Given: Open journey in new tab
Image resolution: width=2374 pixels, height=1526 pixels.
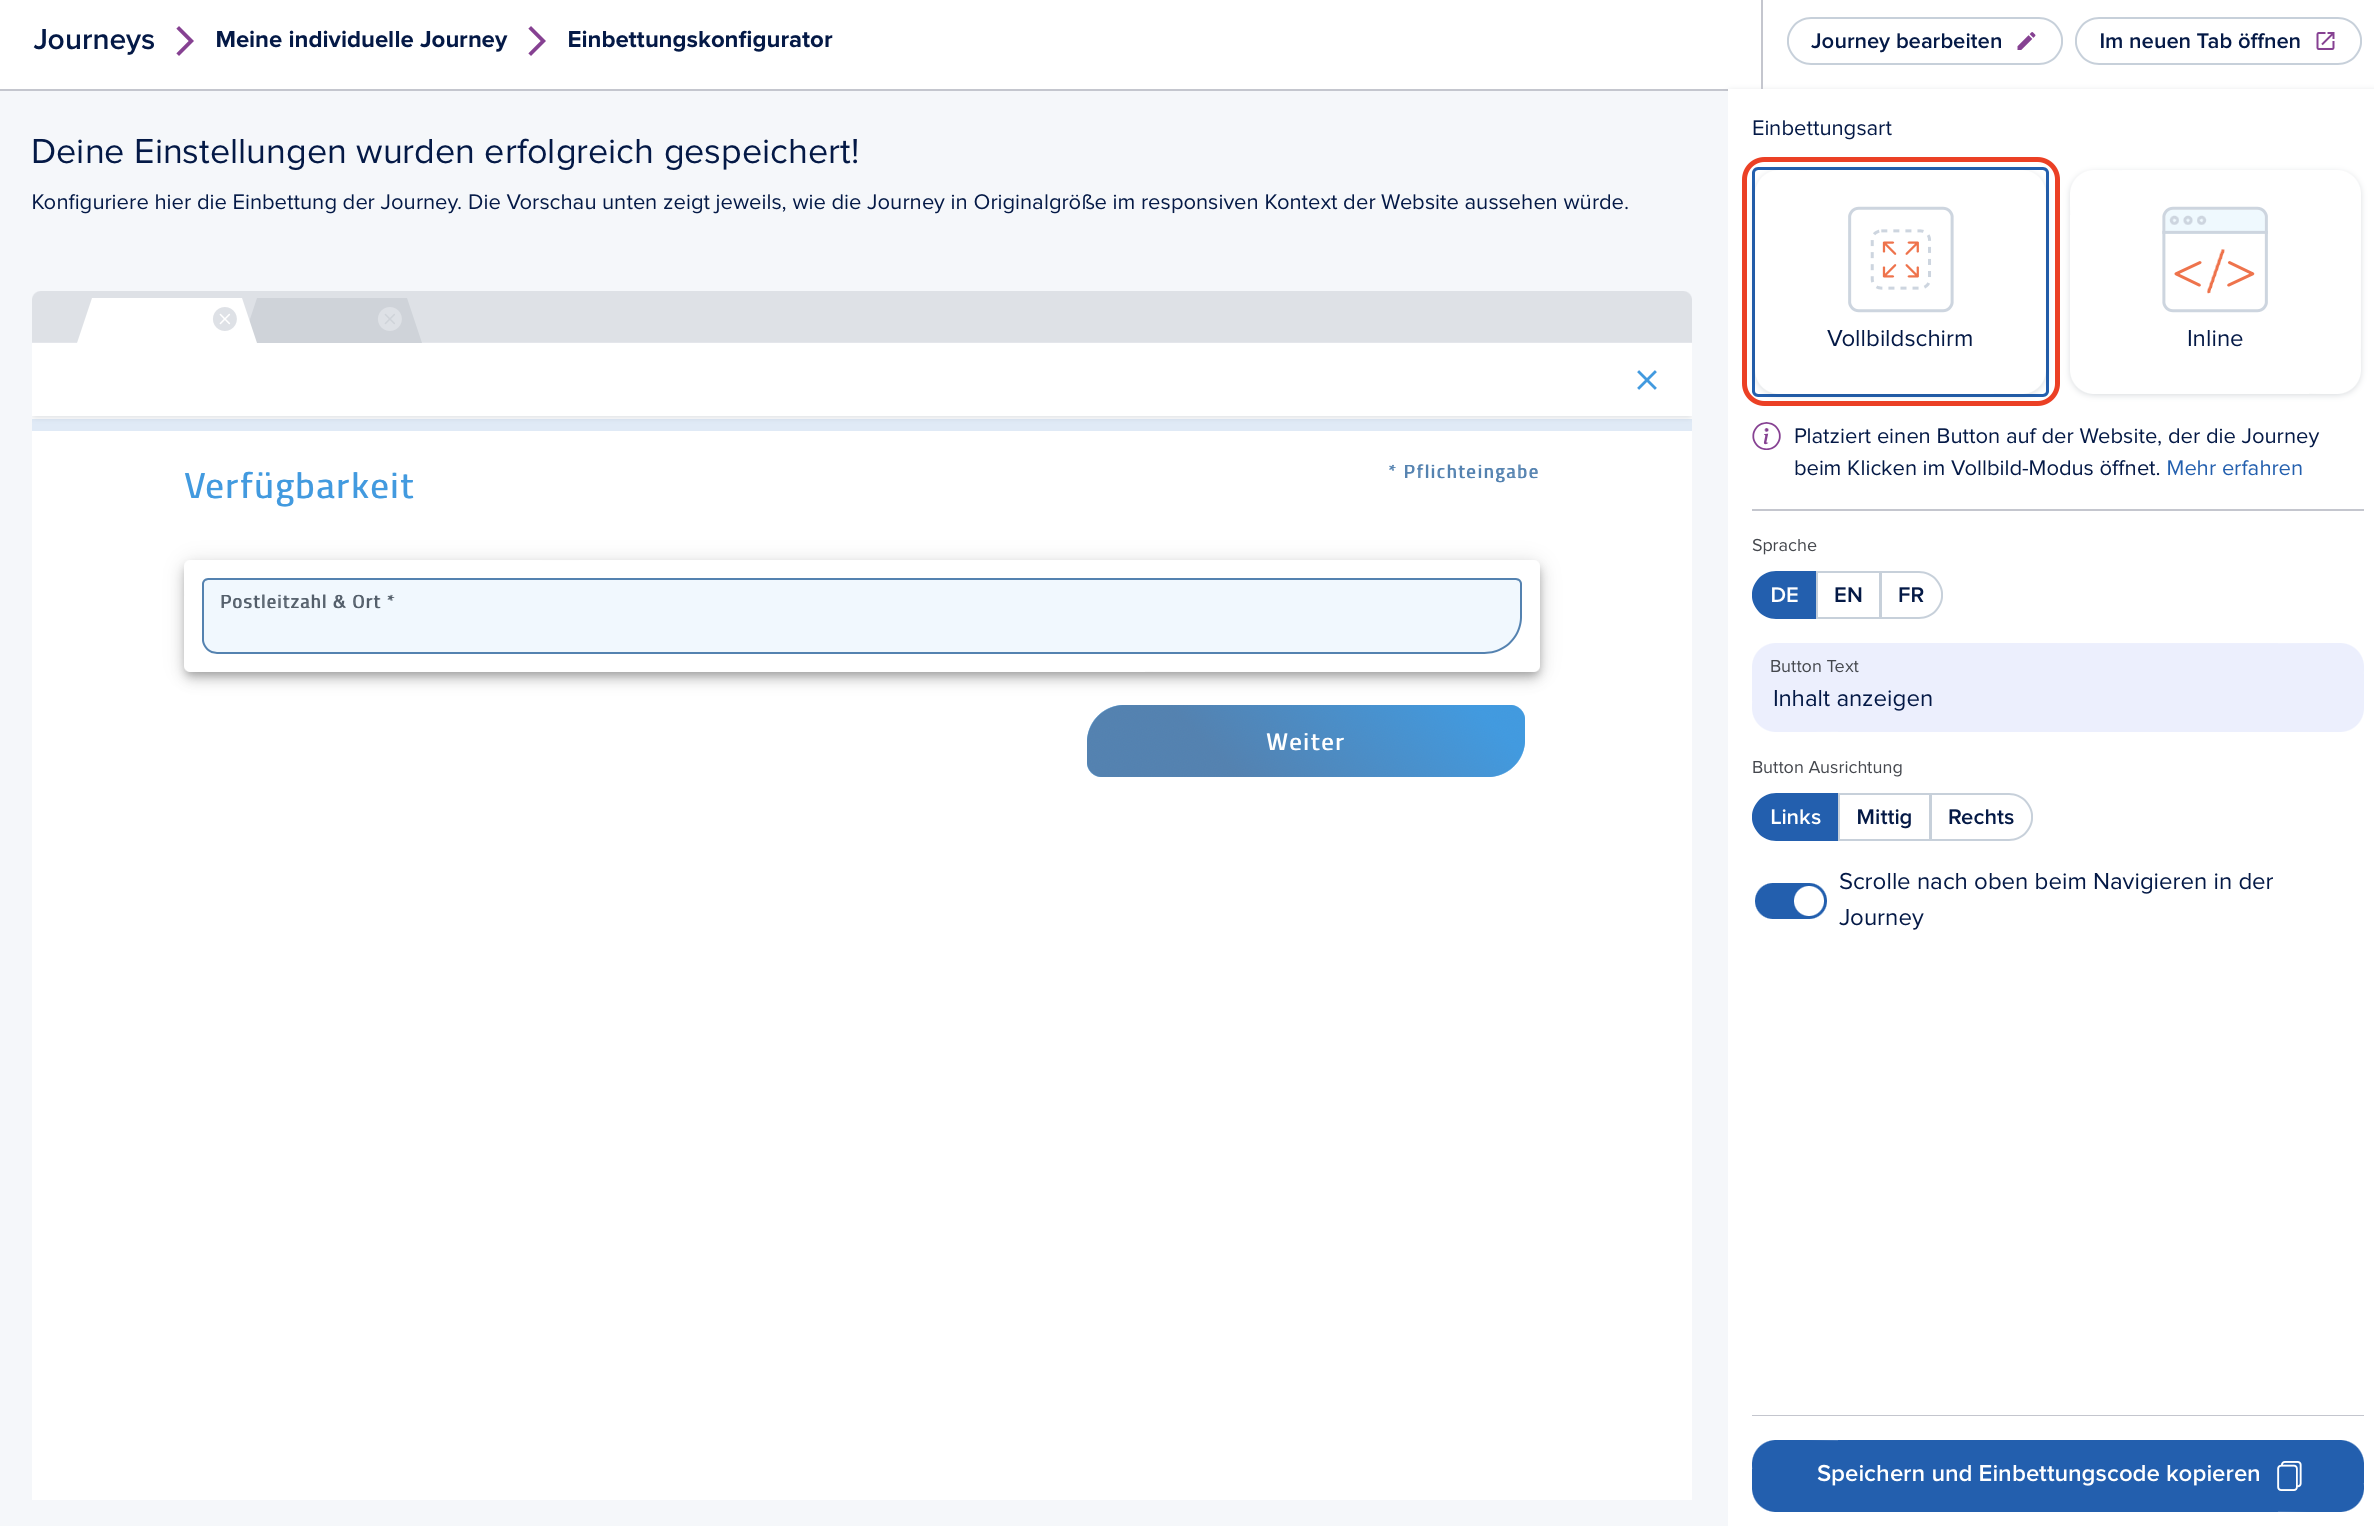Looking at the screenshot, I should coord(2217,41).
